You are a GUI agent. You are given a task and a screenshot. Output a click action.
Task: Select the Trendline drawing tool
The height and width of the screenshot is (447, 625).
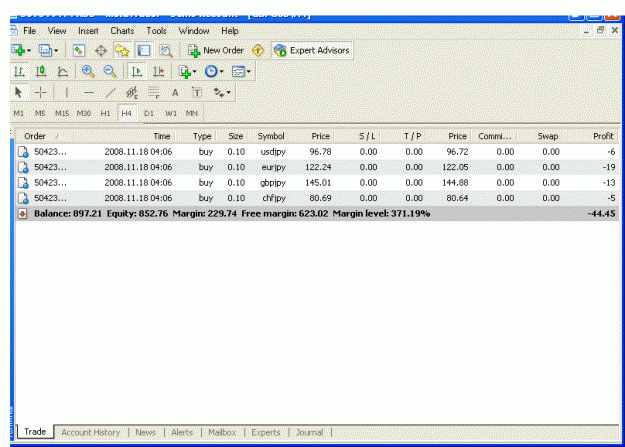point(110,93)
